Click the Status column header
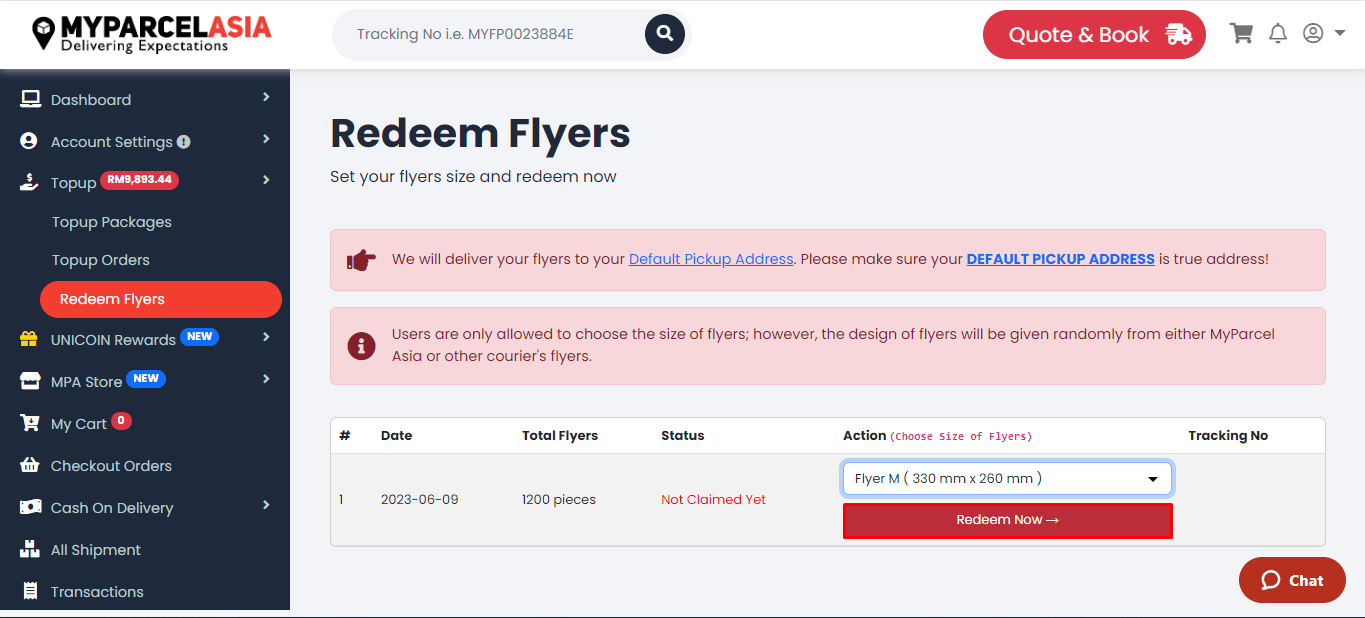The height and width of the screenshot is (618, 1365). [x=683, y=436]
